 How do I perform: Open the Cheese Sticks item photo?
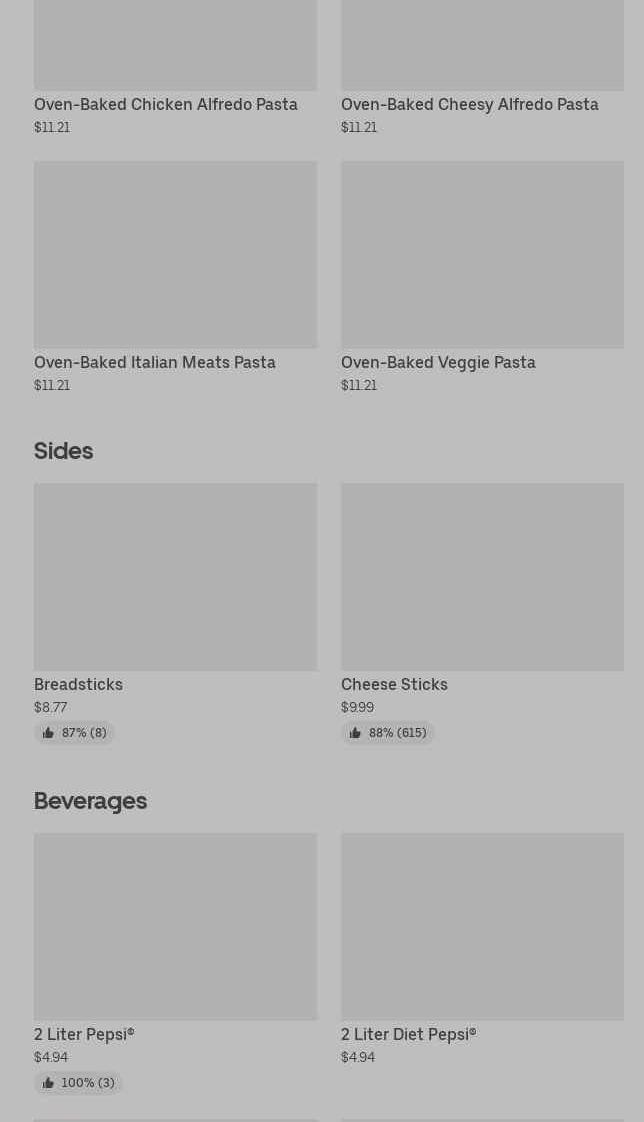pyautogui.click(x=482, y=577)
